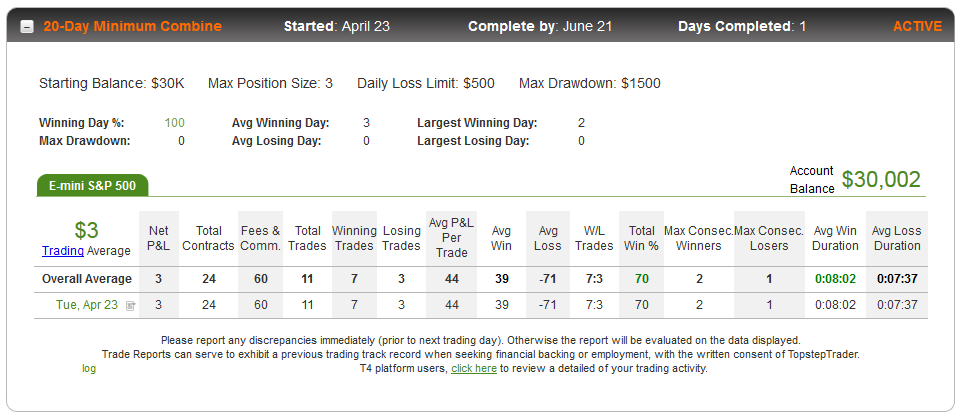Click the $30,002 account balance value
Viewport: 968px width, 419px height.
(881, 179)
